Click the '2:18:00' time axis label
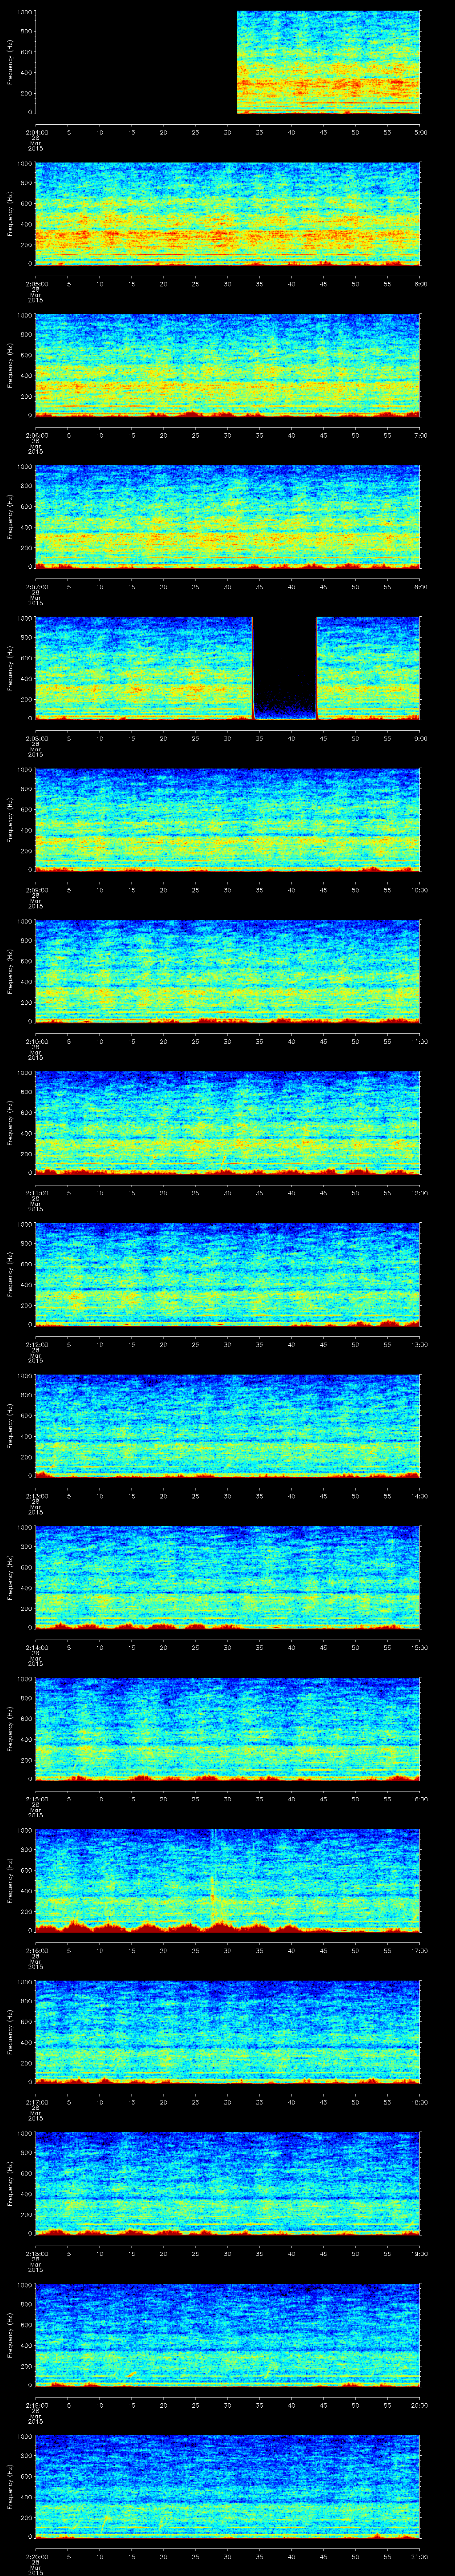The image size is (455, 2576). (x=36, y=2255)
